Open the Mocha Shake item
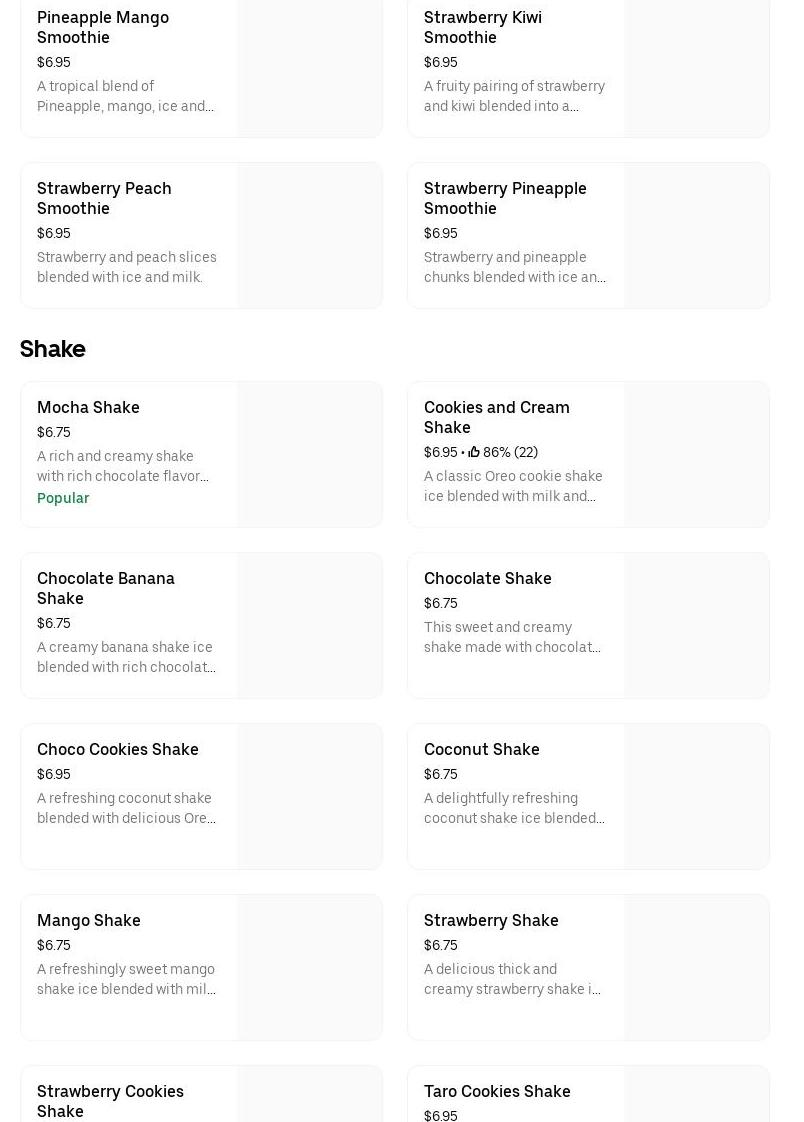Image resolution: width=804 pixels, height=1122 pixels. (88, 407)
